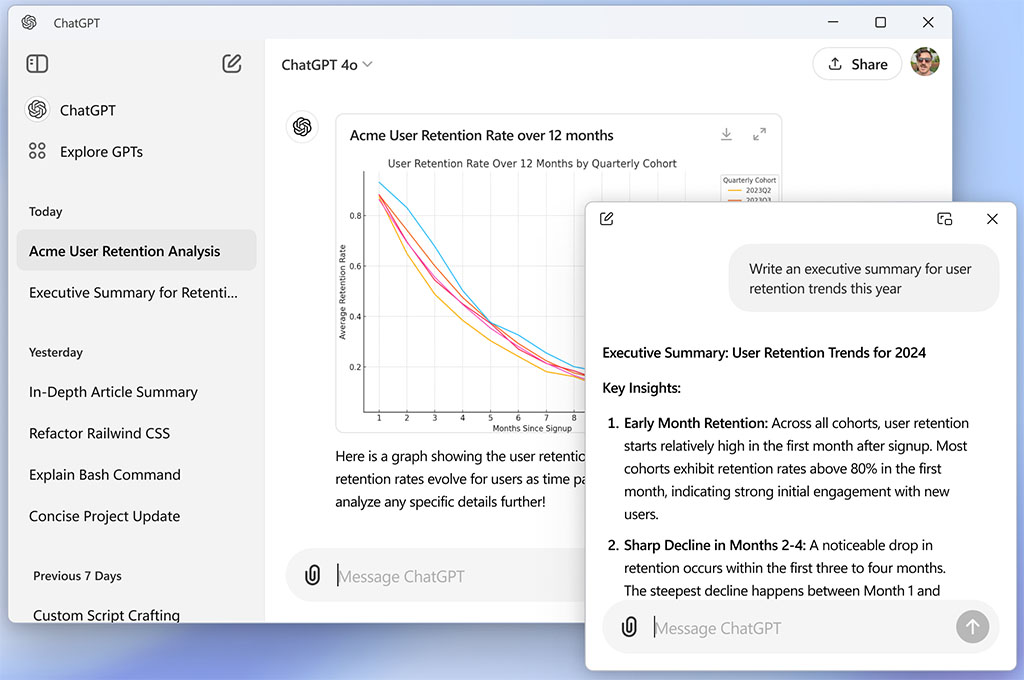Focus companion window message input
1024x680 pixels.
coord(800,628)
